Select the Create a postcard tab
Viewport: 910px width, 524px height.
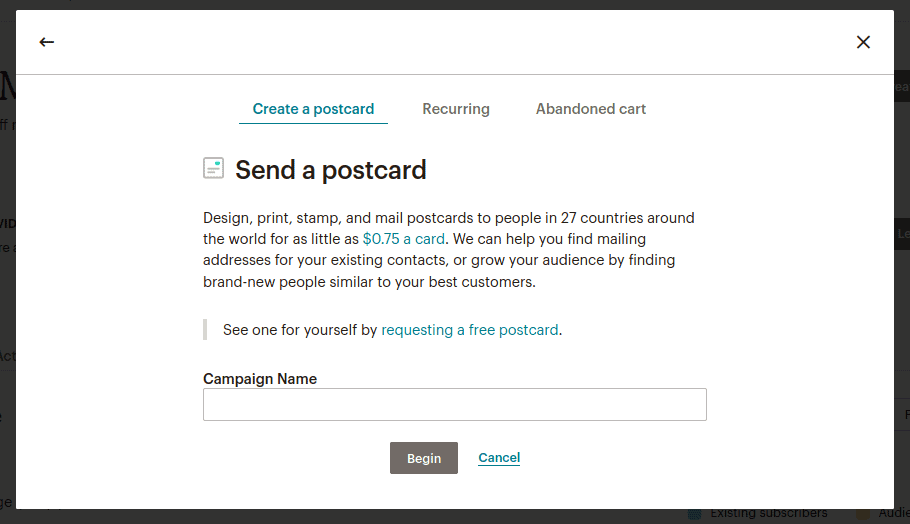(x=313, y=109)
